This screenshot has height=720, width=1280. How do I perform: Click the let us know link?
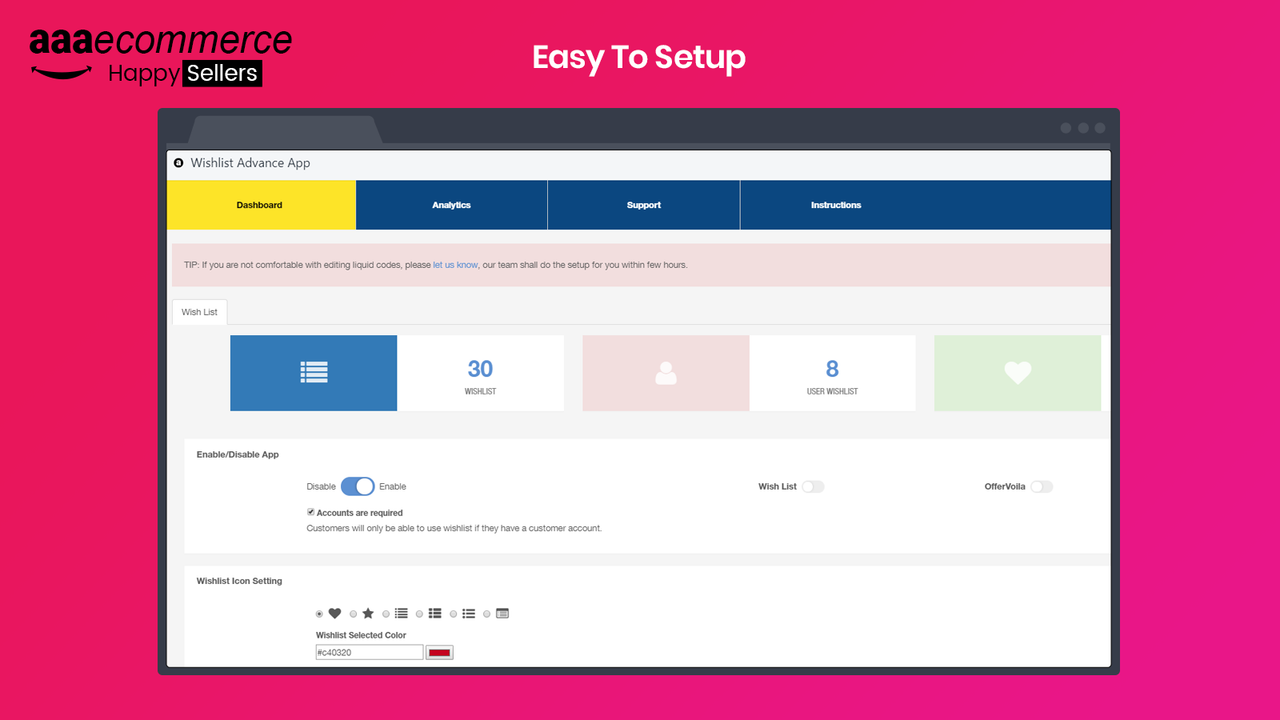tap(455, 264)
